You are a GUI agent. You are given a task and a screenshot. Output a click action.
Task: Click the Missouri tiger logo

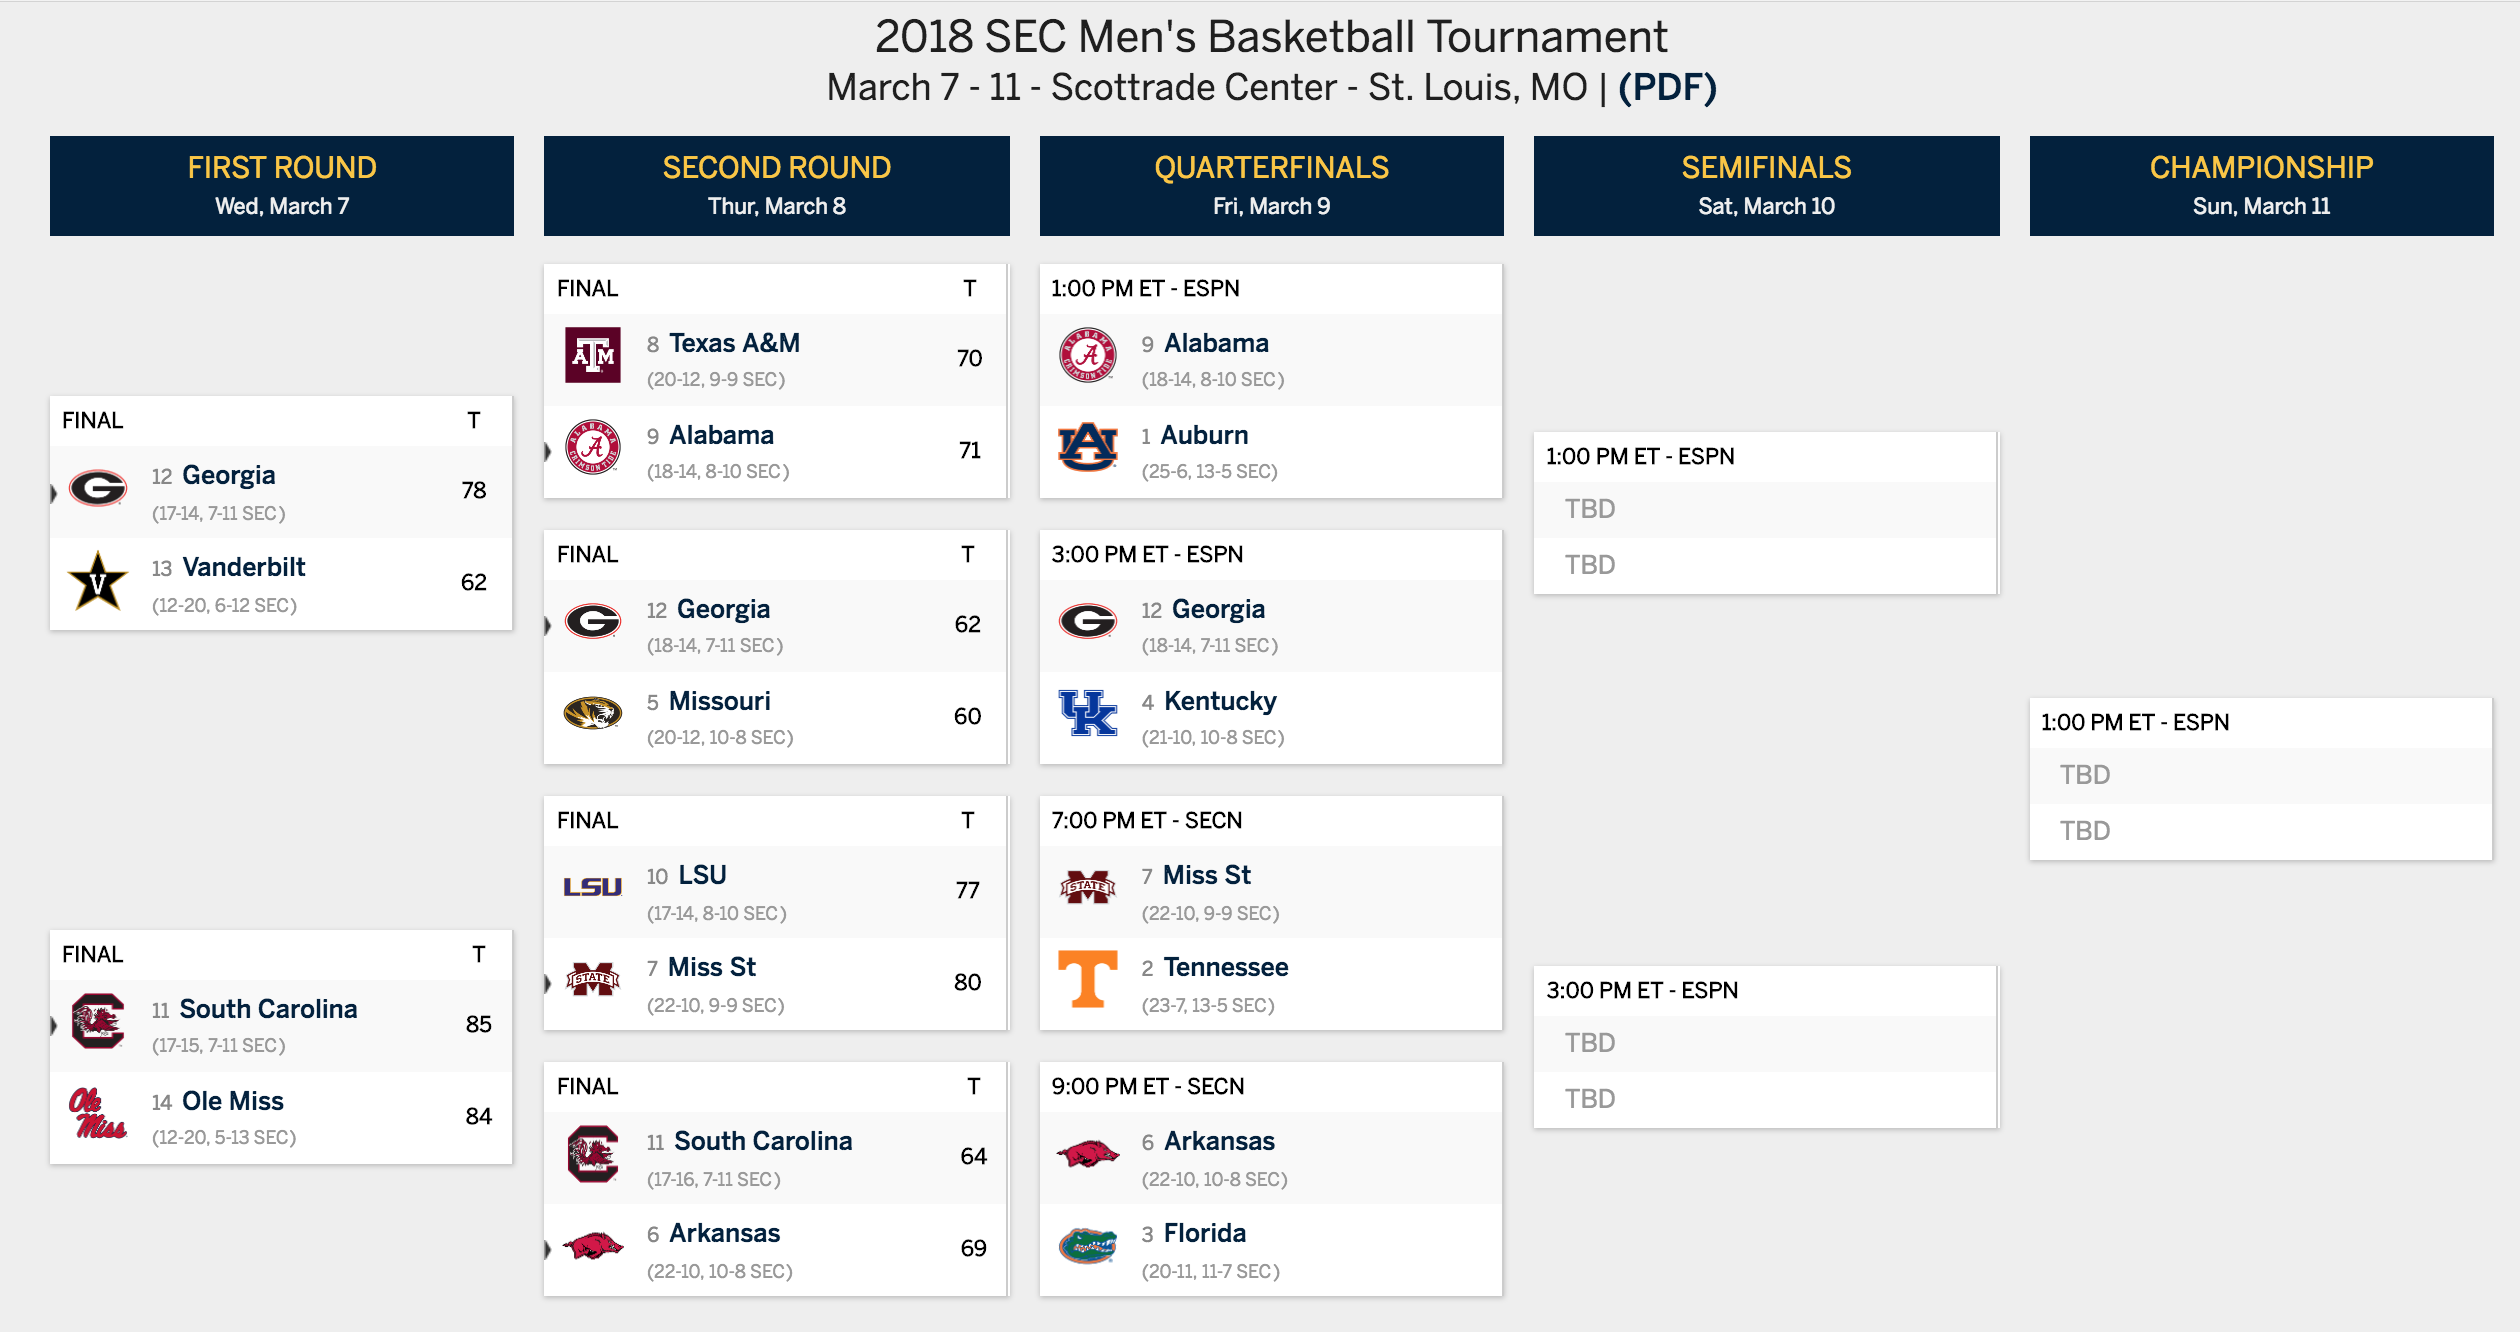[593, 713]
